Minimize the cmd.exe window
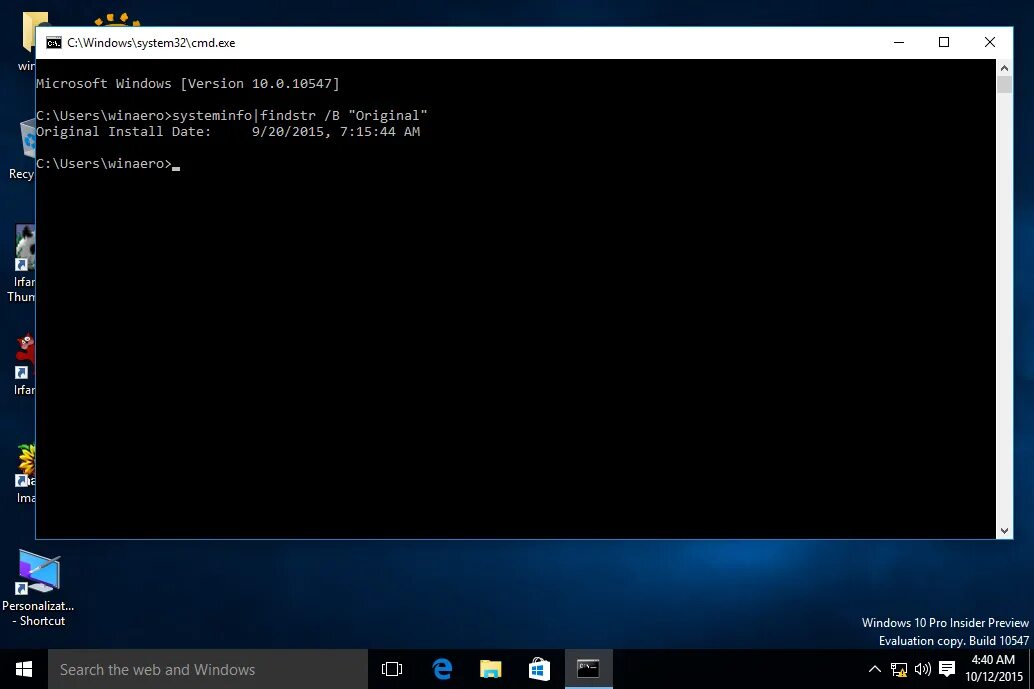1034x689 pixels. click(x=899, y=42)
